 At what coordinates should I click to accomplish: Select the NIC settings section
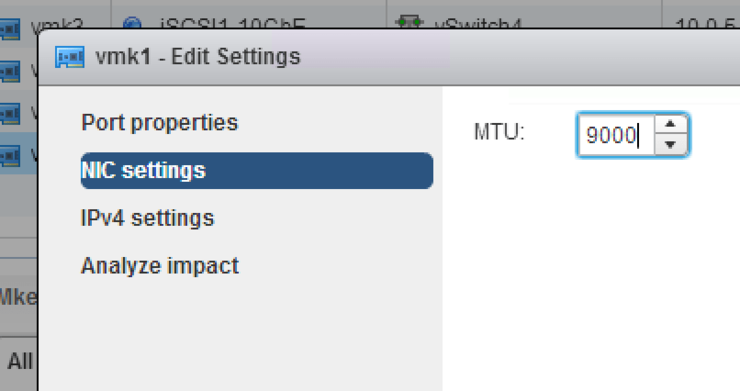[x=257, y=170]
